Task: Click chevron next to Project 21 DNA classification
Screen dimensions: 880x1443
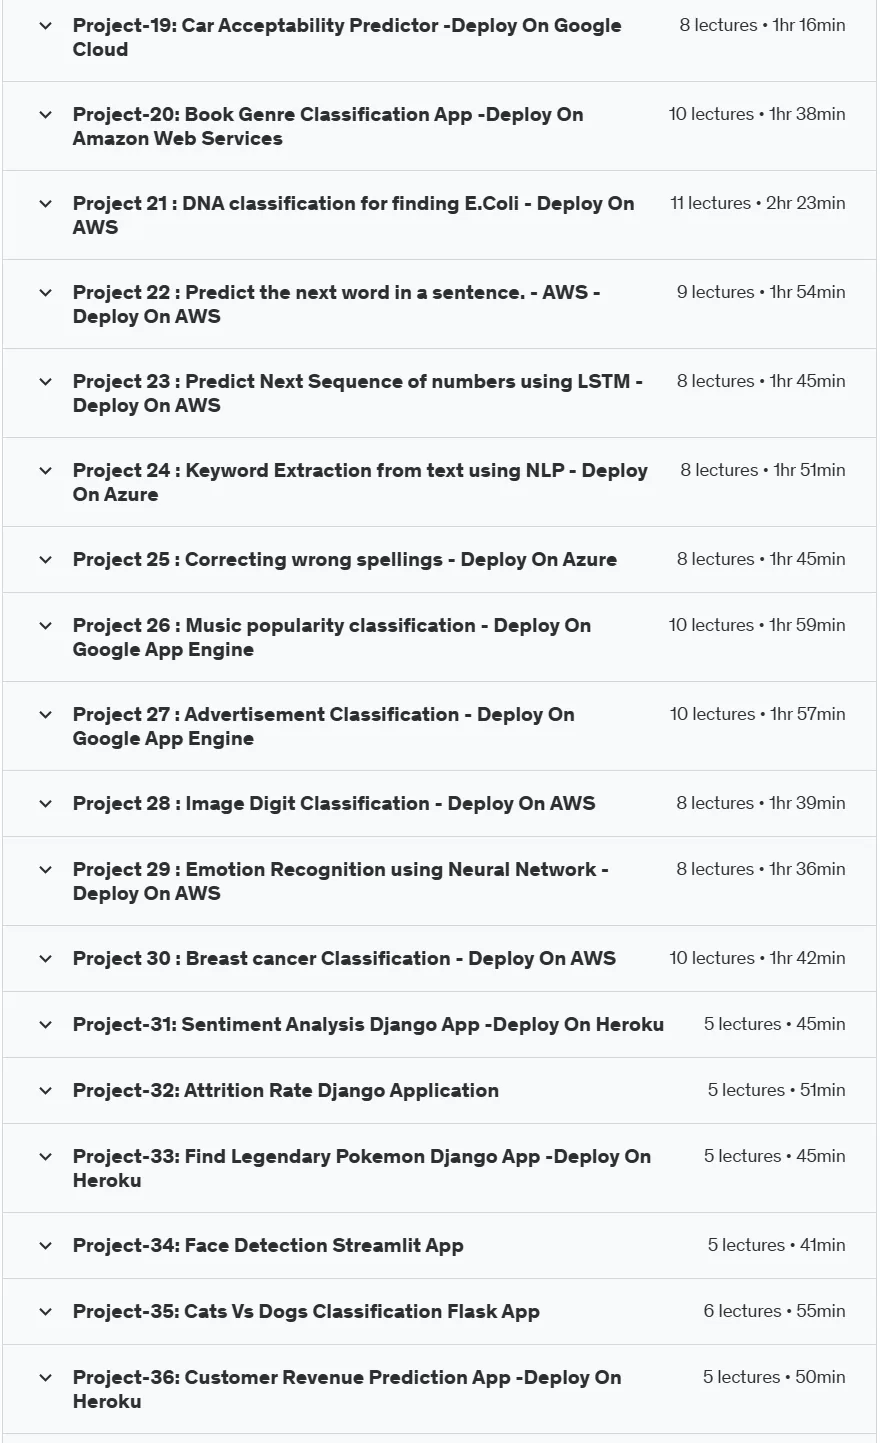Action: point(45,204)
